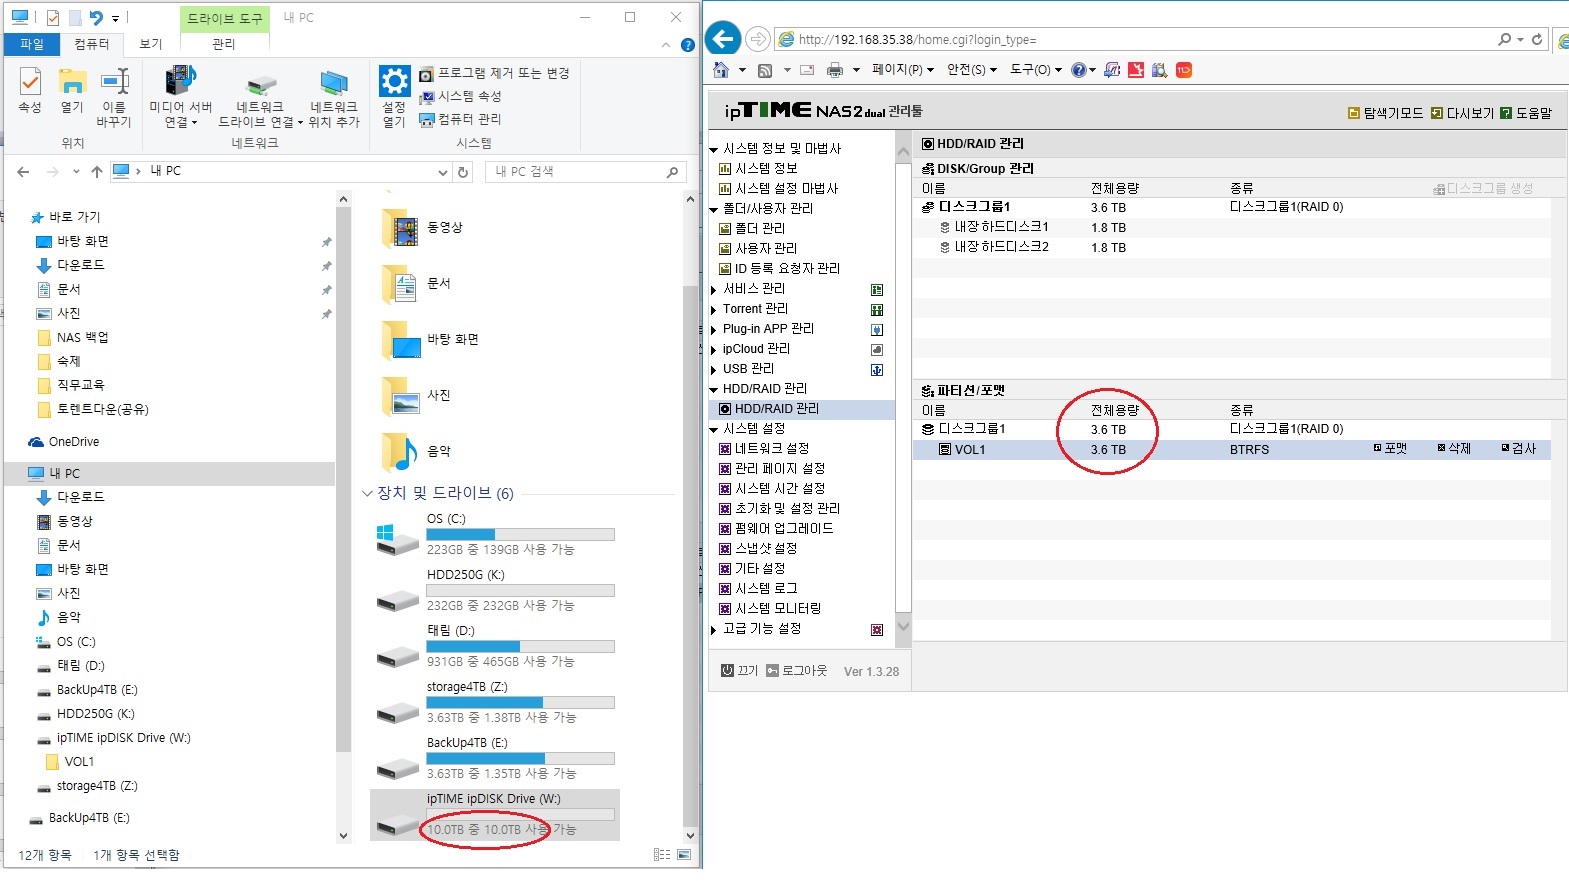Select ipTIME ipDISK Drive (W:) usage bar
1569x881 pixels.
pos(520,814)
